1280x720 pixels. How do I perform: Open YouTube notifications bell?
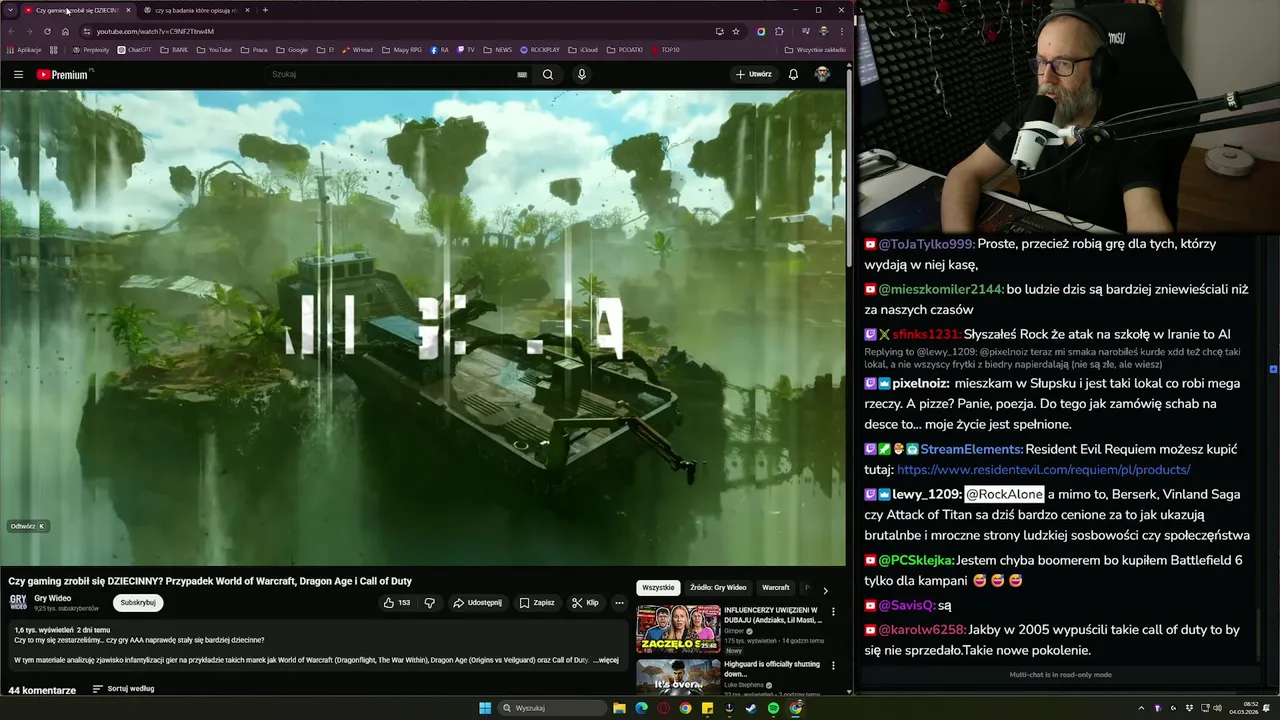(x=793, y=74)
